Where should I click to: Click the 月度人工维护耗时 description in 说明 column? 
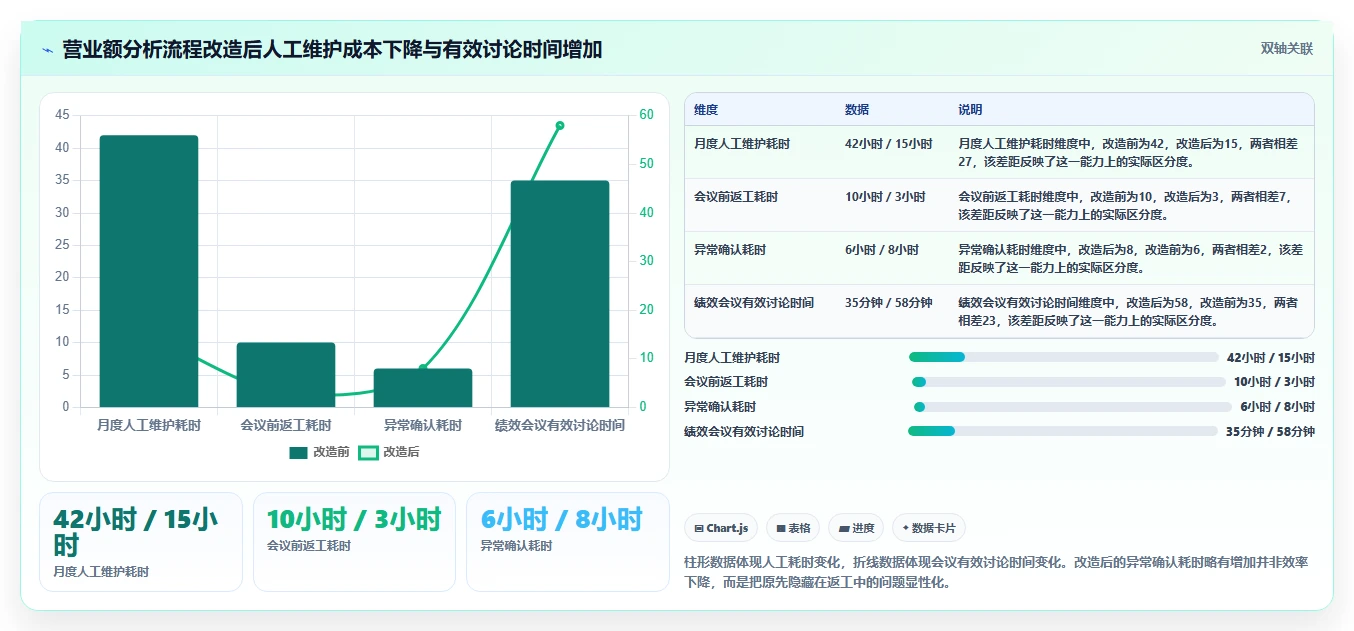(1128, 152)
